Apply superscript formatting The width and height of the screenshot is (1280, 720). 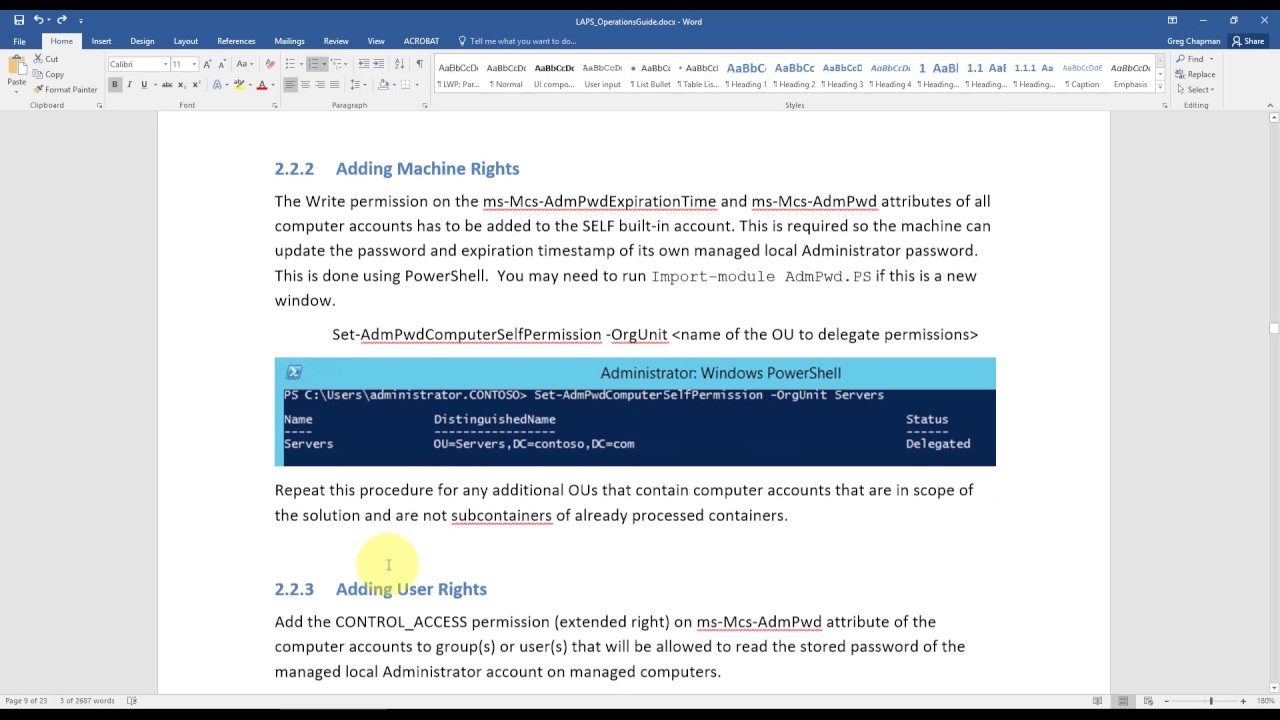tap(196, 85)
